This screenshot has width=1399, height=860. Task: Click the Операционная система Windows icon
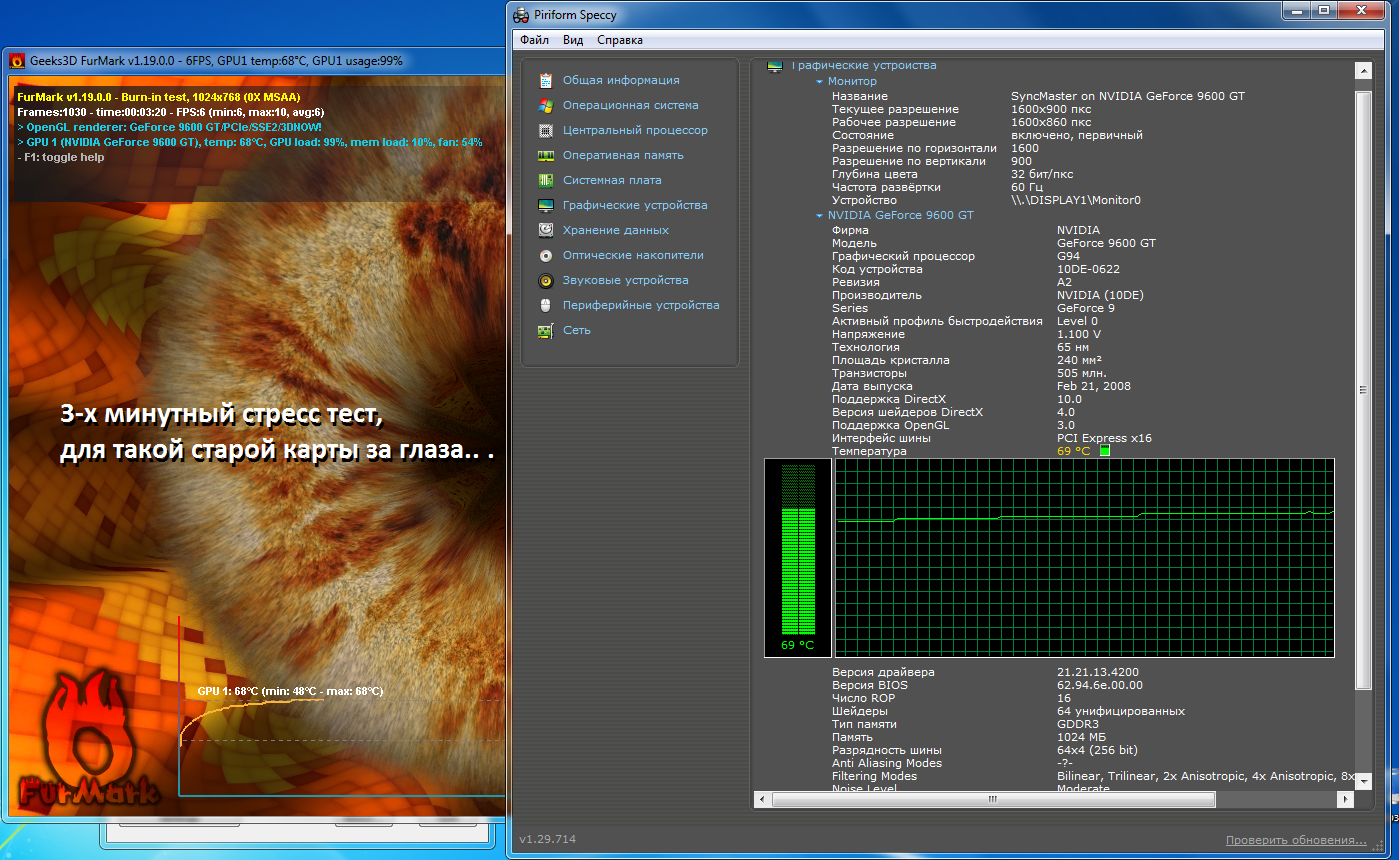pyautogui.click(x=546, y=105)
